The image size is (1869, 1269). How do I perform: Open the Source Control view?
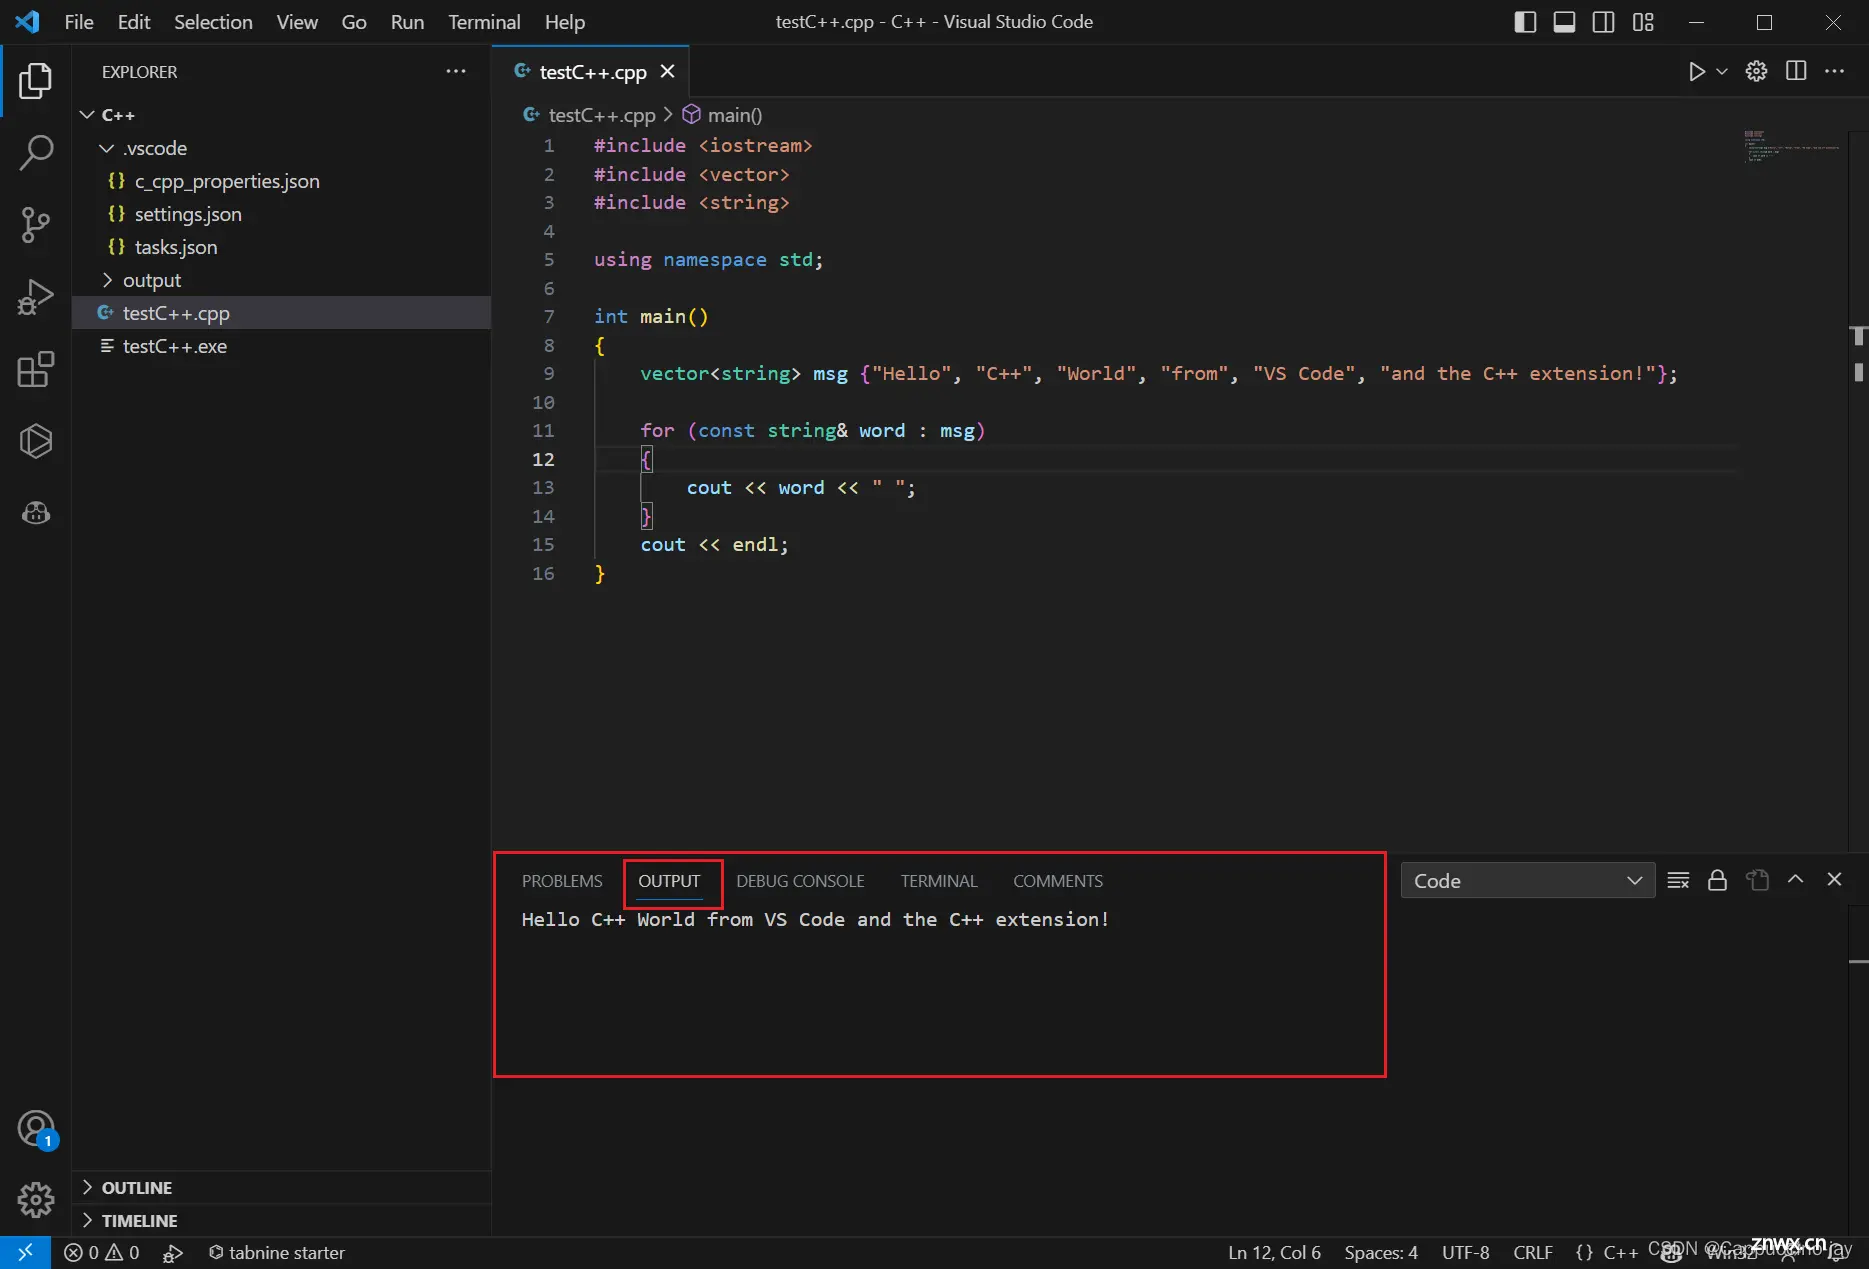[x=36, y=224]
